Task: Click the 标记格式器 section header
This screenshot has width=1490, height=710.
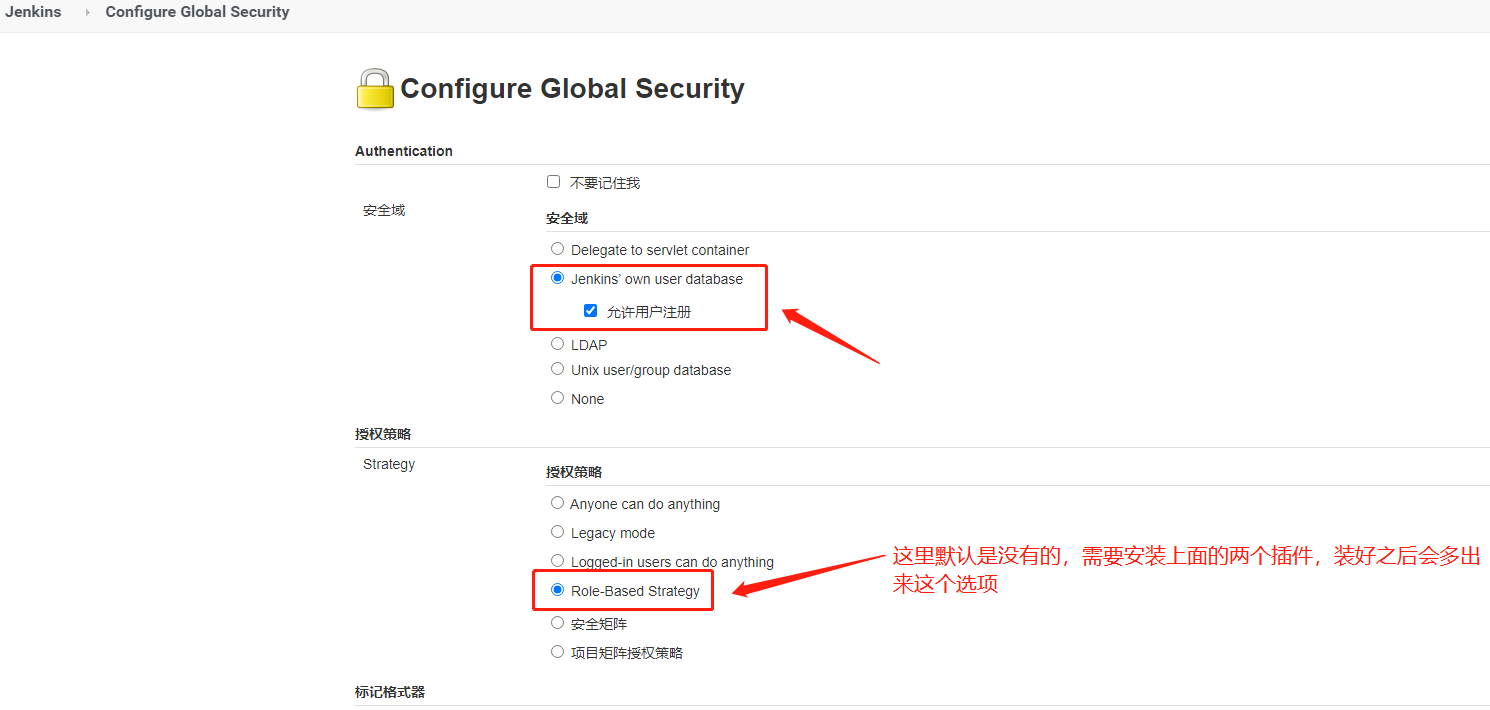Action: coord(390,692)
